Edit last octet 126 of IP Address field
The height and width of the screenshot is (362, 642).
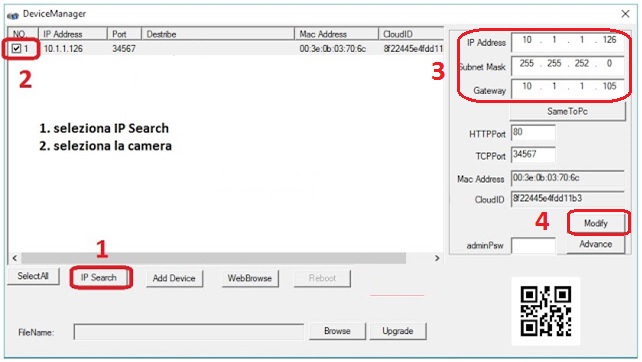pos(609,40)
